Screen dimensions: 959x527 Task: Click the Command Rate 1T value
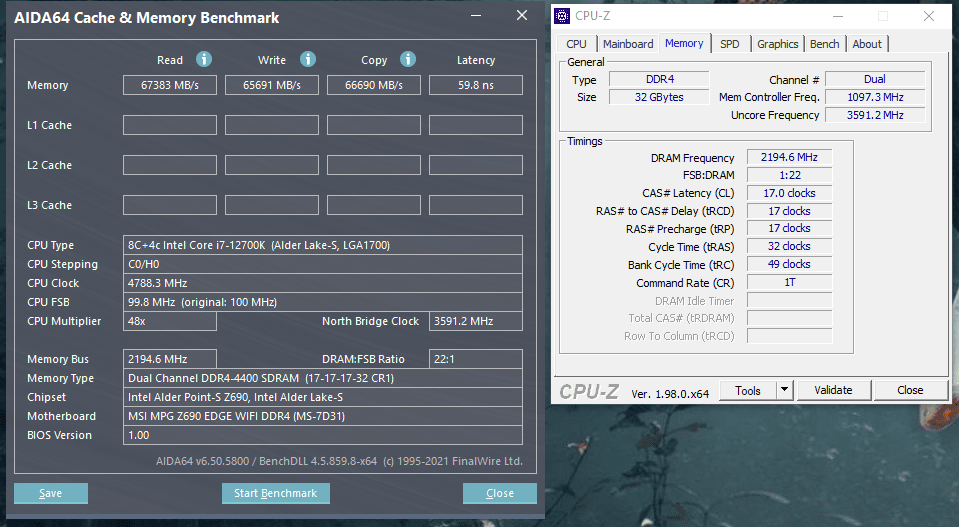(790, 282)
